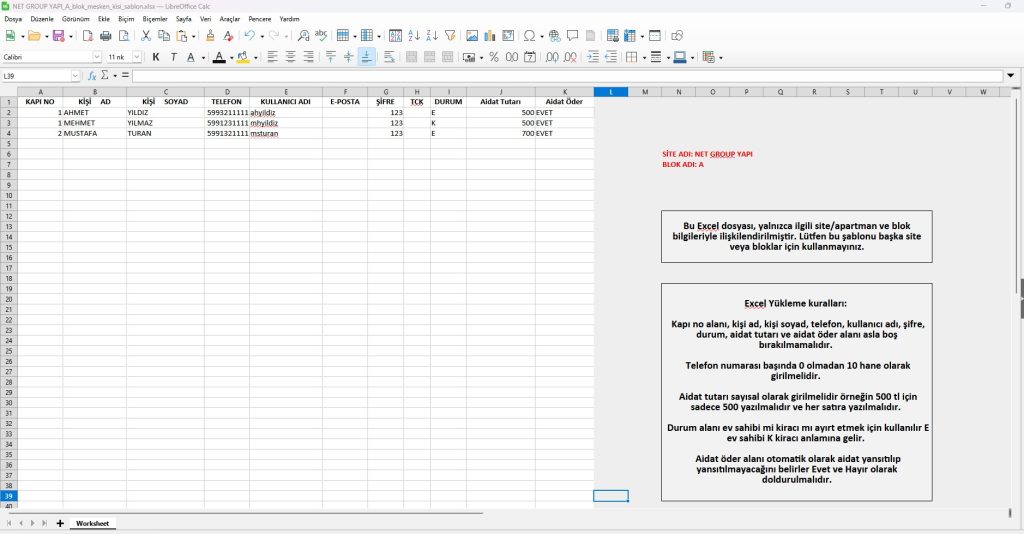Open the Biçim menu
This screenshot has width=1024, height=534.
click(126, 19)
